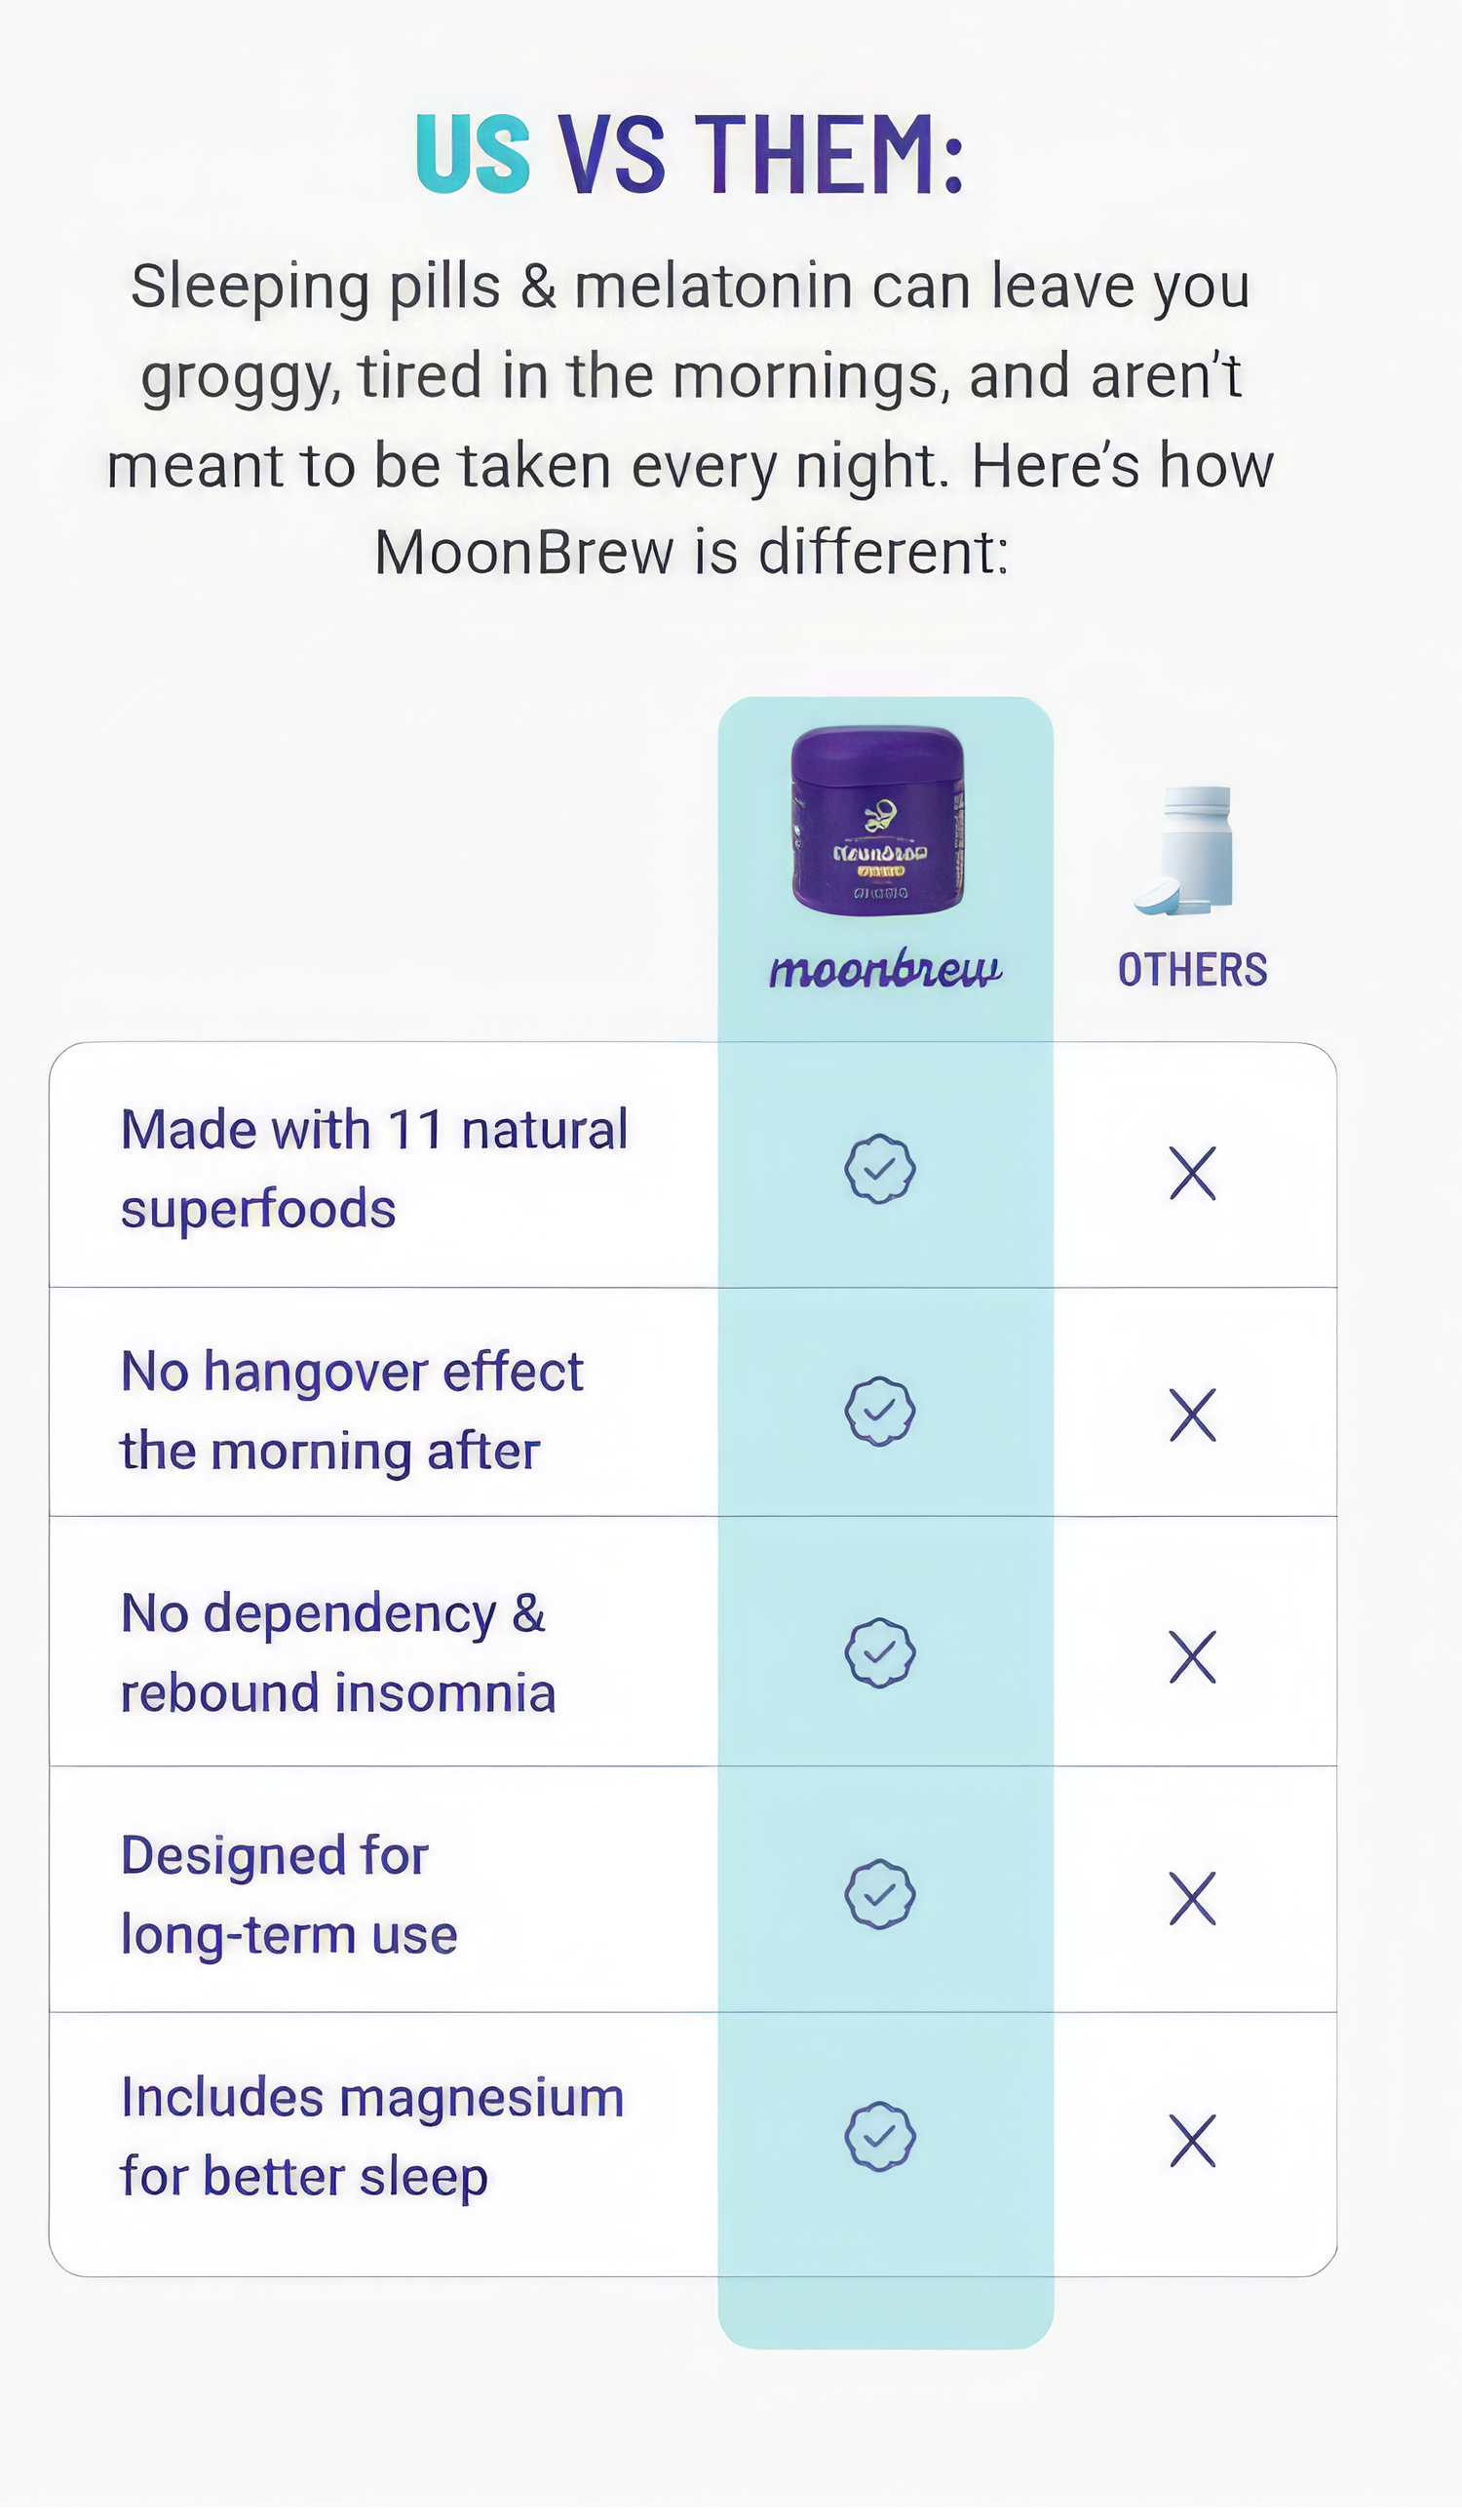Click the white pill bottle icon

1189,852
